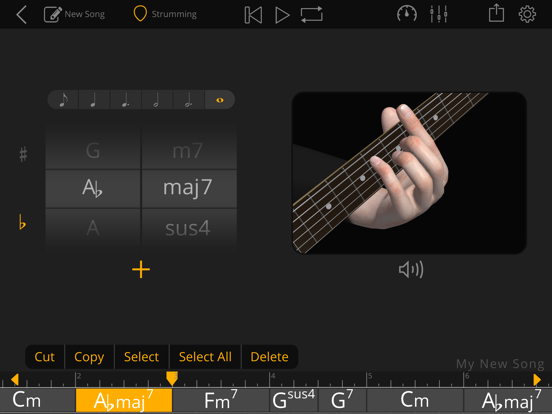
Task: Select dotted quarter note duration
Action: [126, 100]
